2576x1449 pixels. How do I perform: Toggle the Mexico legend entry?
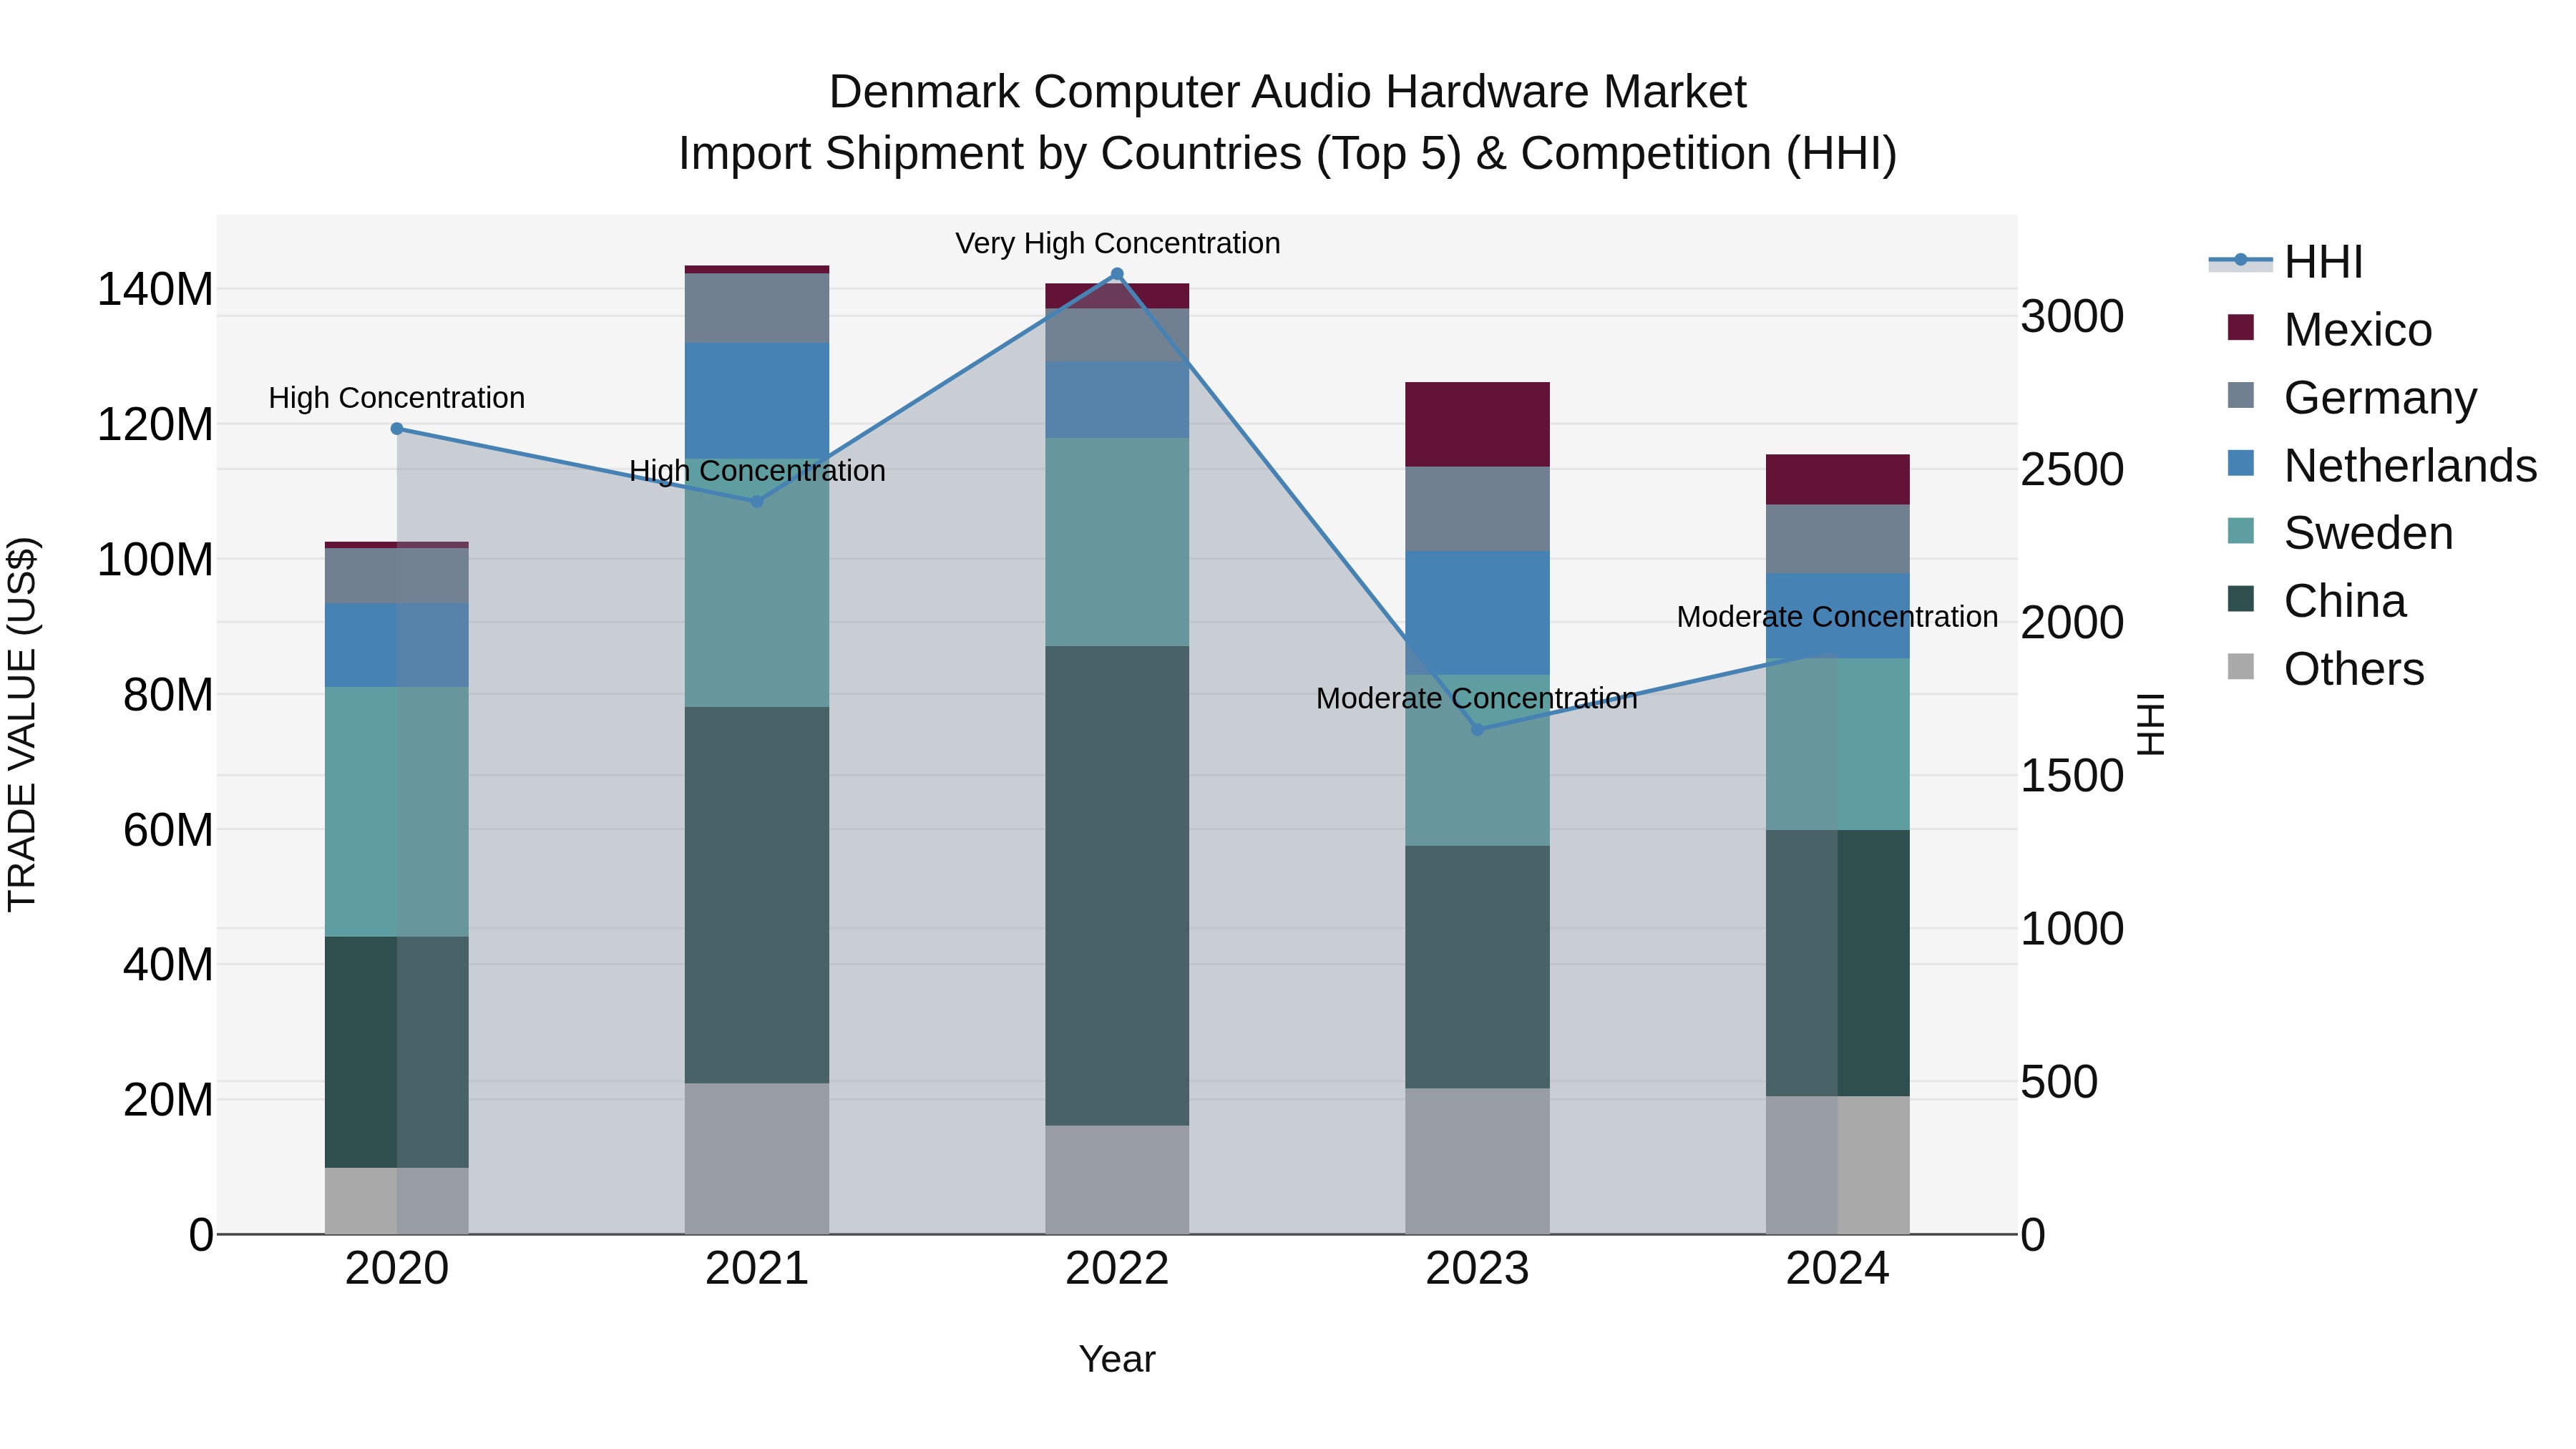point(2330,329)
